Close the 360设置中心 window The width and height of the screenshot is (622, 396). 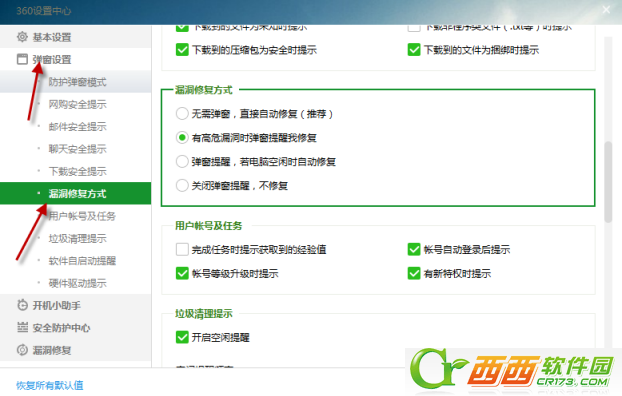pyautogui.click(x=606, y=10)
